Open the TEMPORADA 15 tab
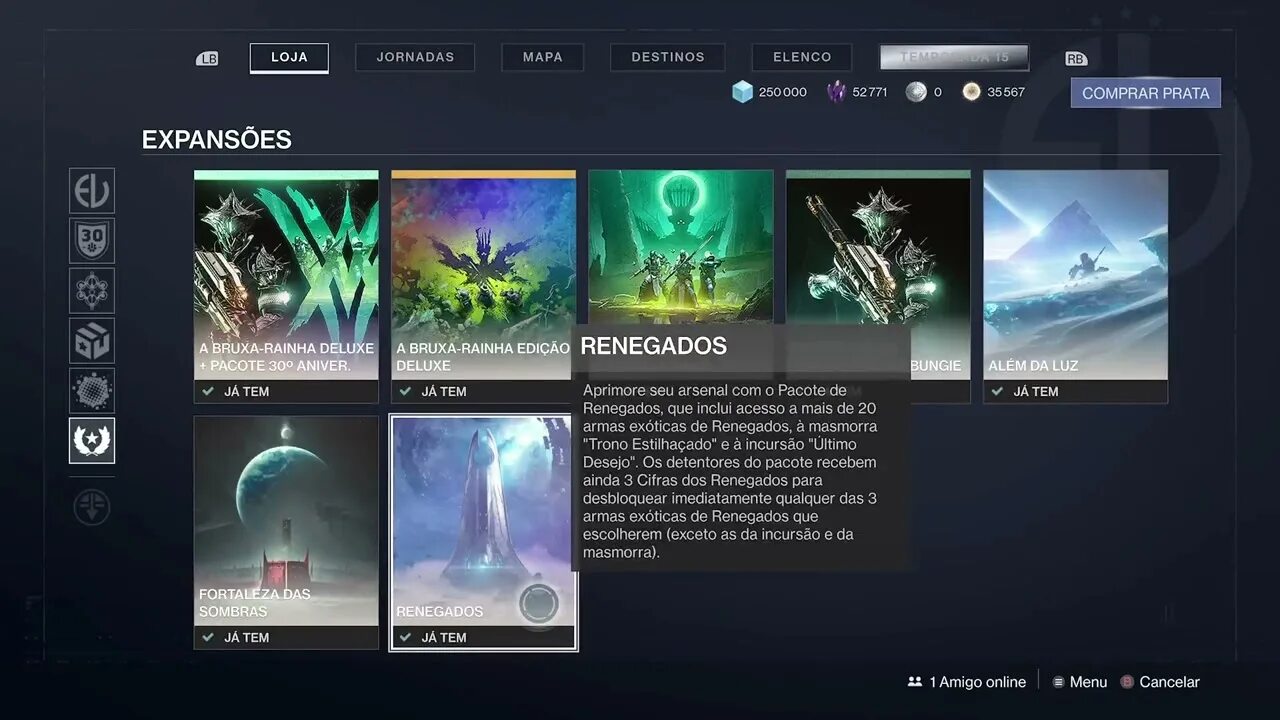The height and width of the screenshot is (720, 1280). pos(954,57)
